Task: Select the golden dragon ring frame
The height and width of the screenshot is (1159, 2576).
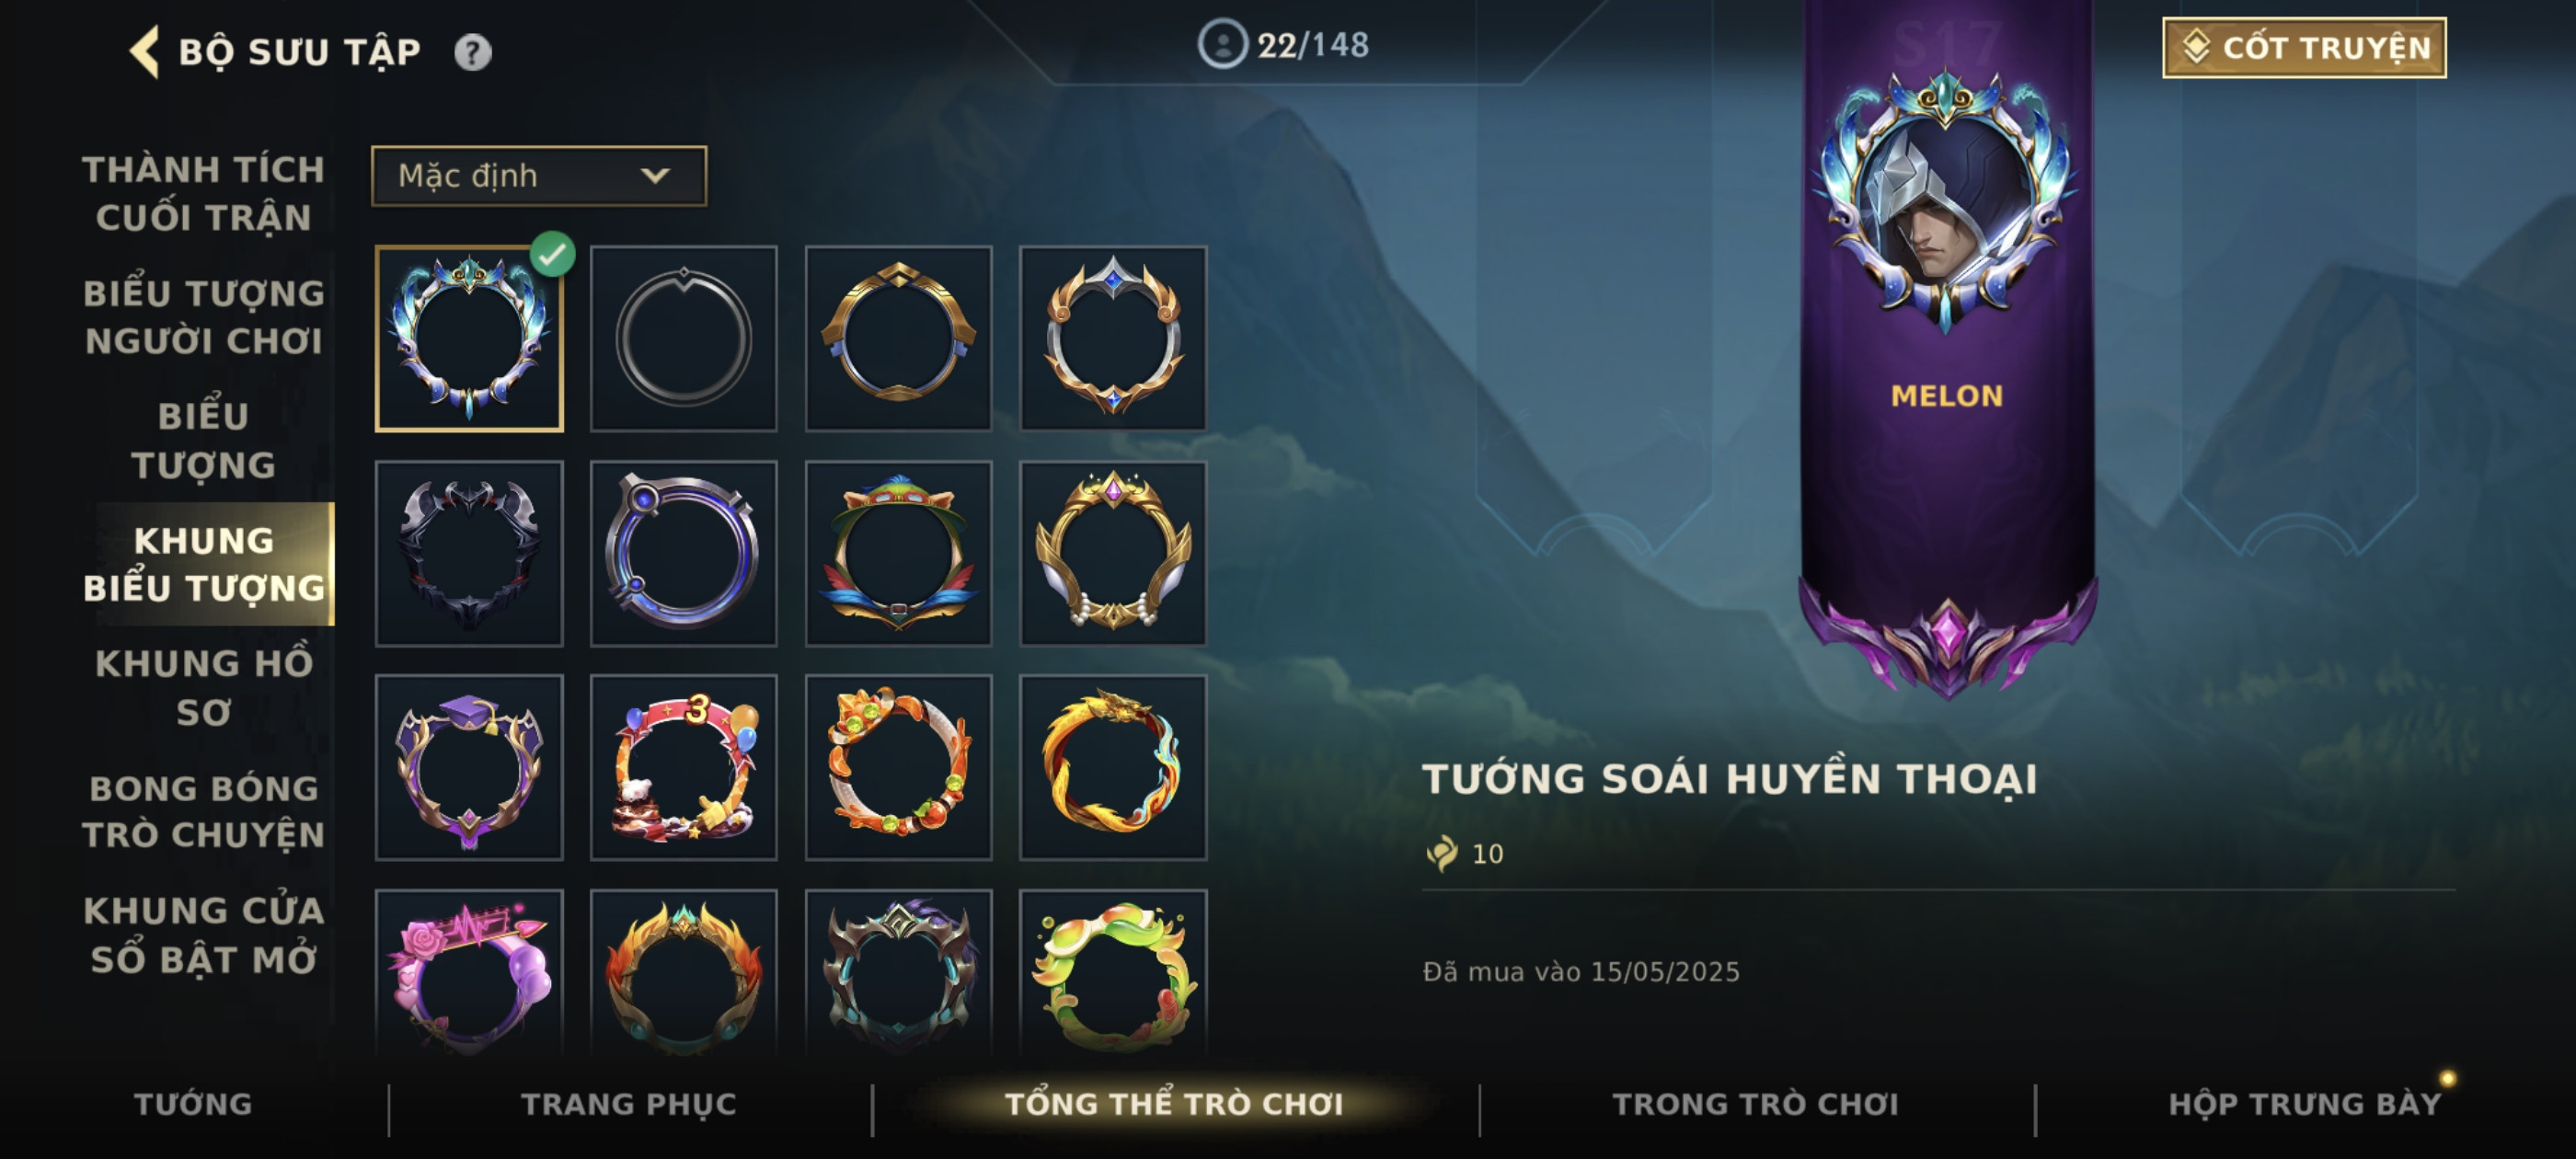Action: 1113,767
